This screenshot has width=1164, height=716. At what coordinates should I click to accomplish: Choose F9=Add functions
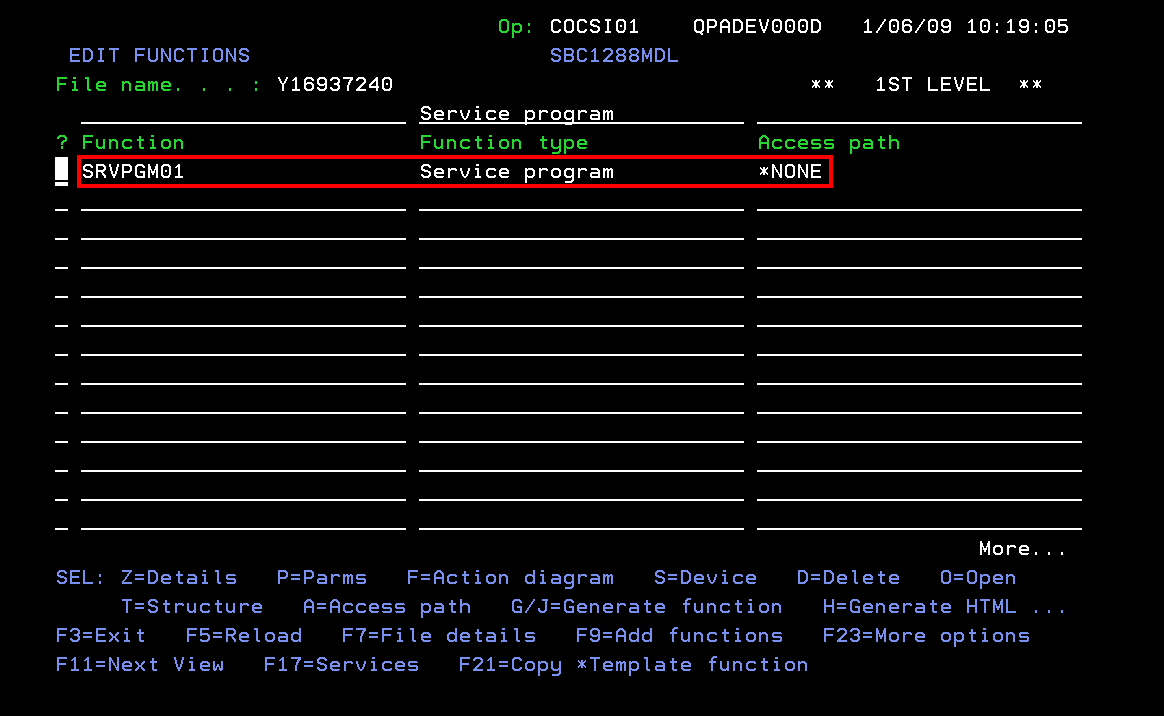(x=679, y=636)
